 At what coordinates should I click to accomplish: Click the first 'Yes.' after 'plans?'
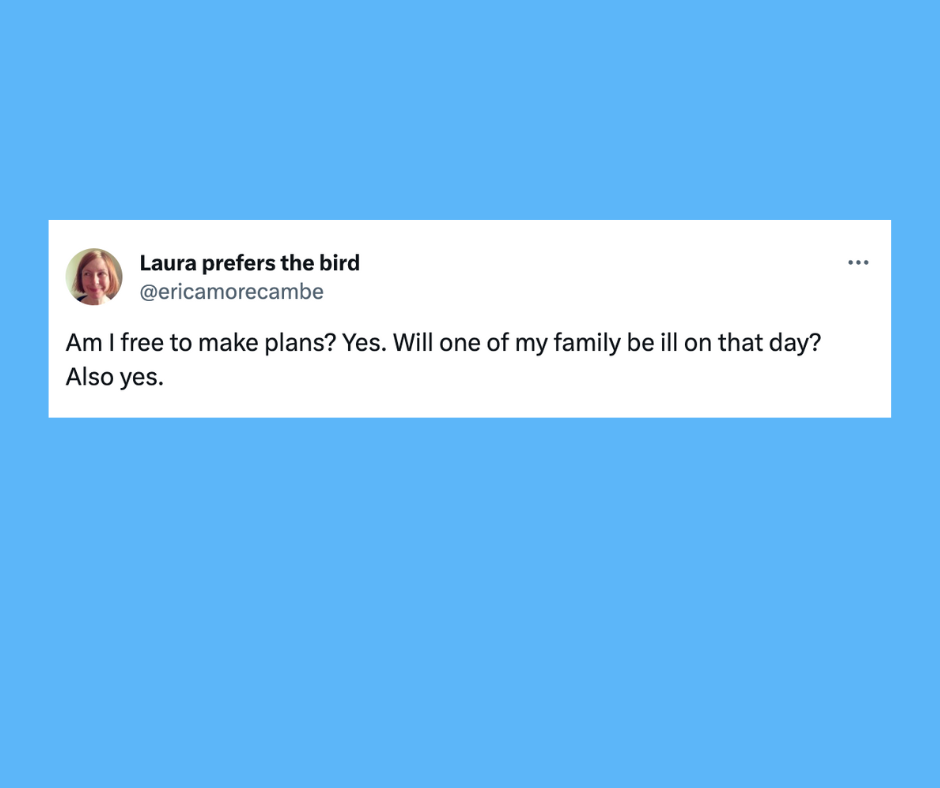pos(364,344)
